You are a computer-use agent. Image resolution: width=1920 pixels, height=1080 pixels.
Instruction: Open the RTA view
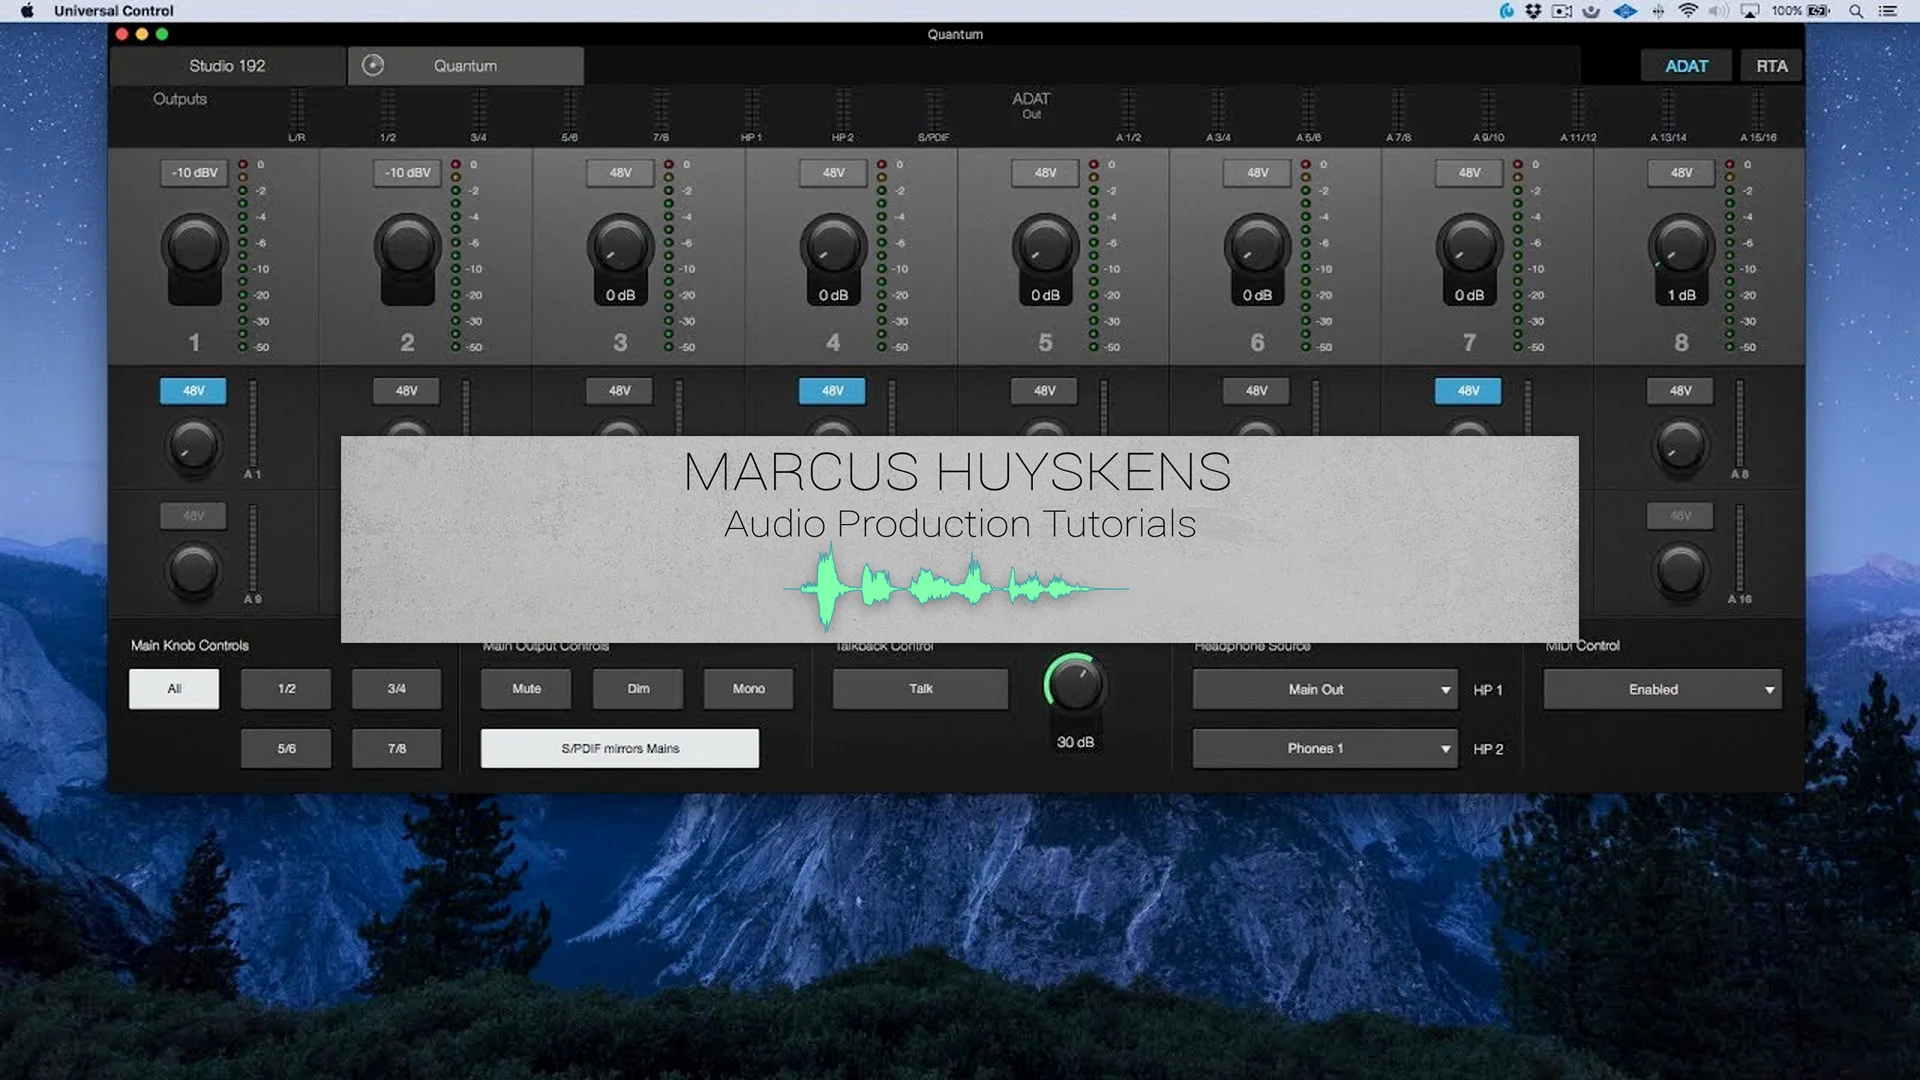pos(1771,66)
